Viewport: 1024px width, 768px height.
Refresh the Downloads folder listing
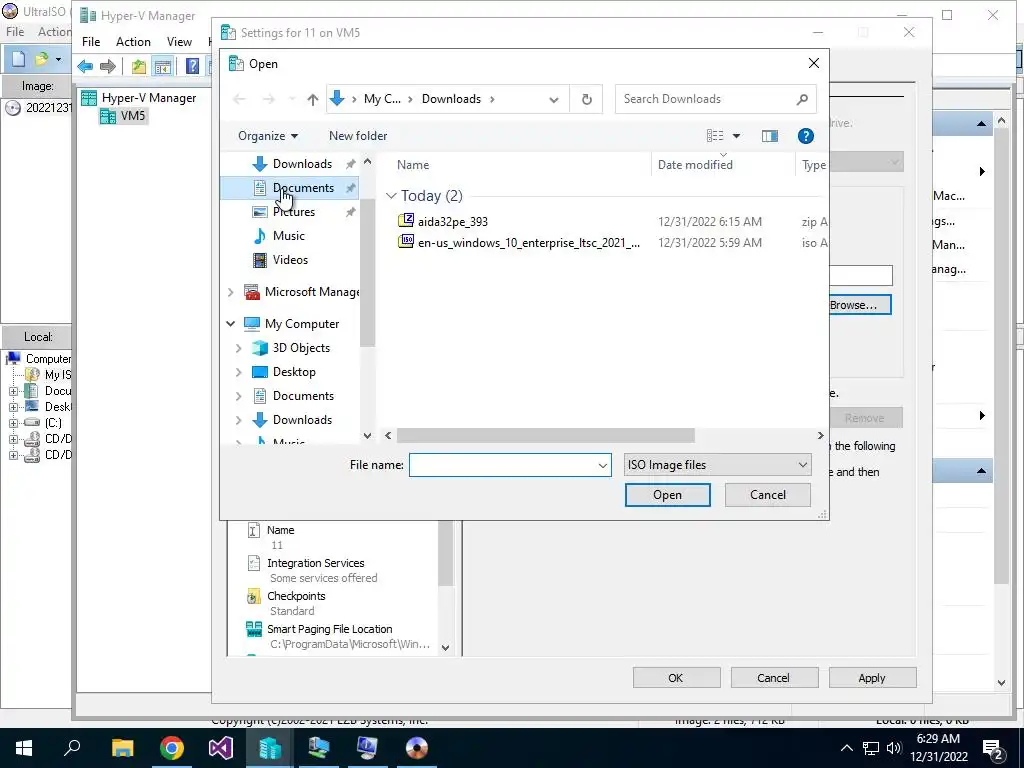point(586,99)
